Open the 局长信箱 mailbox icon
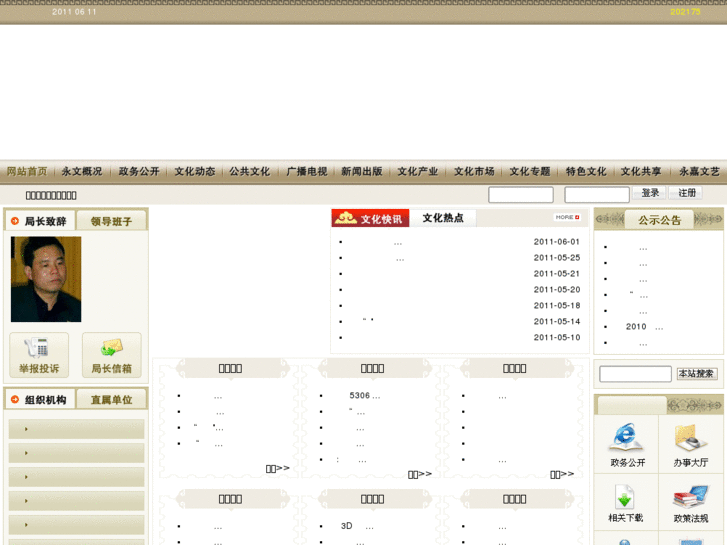Screen dimensions: 727x545 [x=111, y=355]
